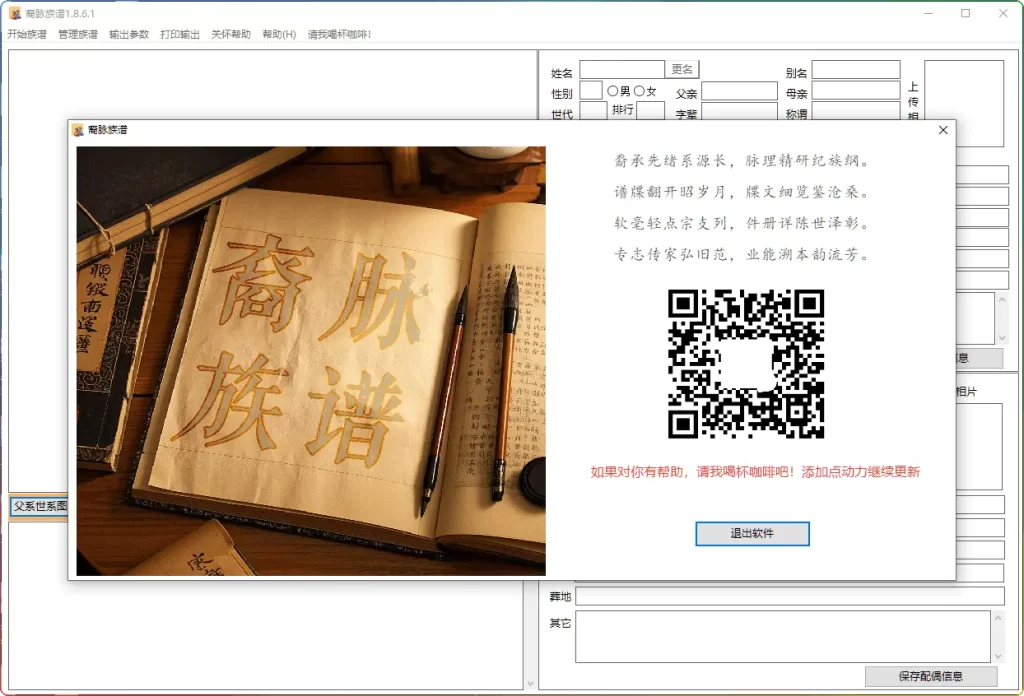The image size is (1024, 696).
Task: Click the 更名 button next to 姓名
Action: pyautogui.click(x=682, y=69)
